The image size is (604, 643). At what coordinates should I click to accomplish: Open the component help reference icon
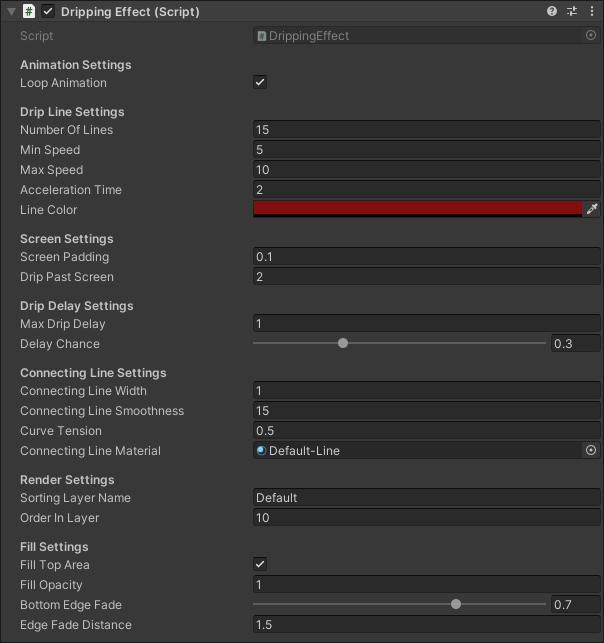click(x=552, y=12)
